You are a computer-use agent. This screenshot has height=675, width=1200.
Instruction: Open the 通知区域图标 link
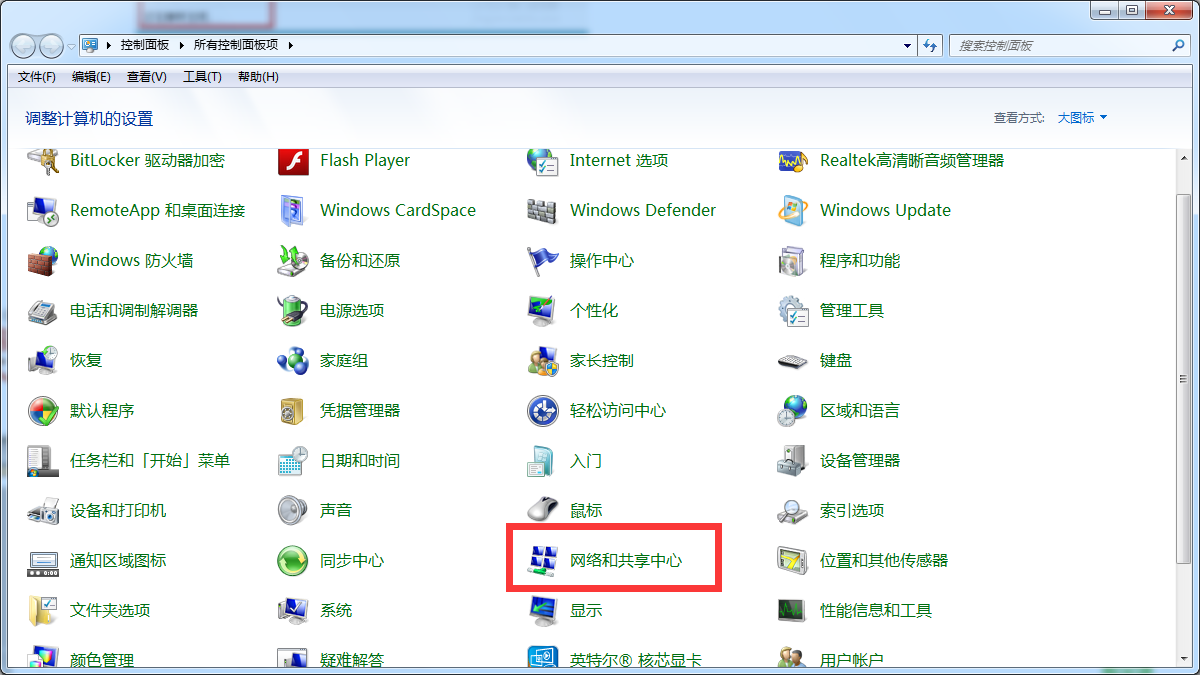pos(118,561)
